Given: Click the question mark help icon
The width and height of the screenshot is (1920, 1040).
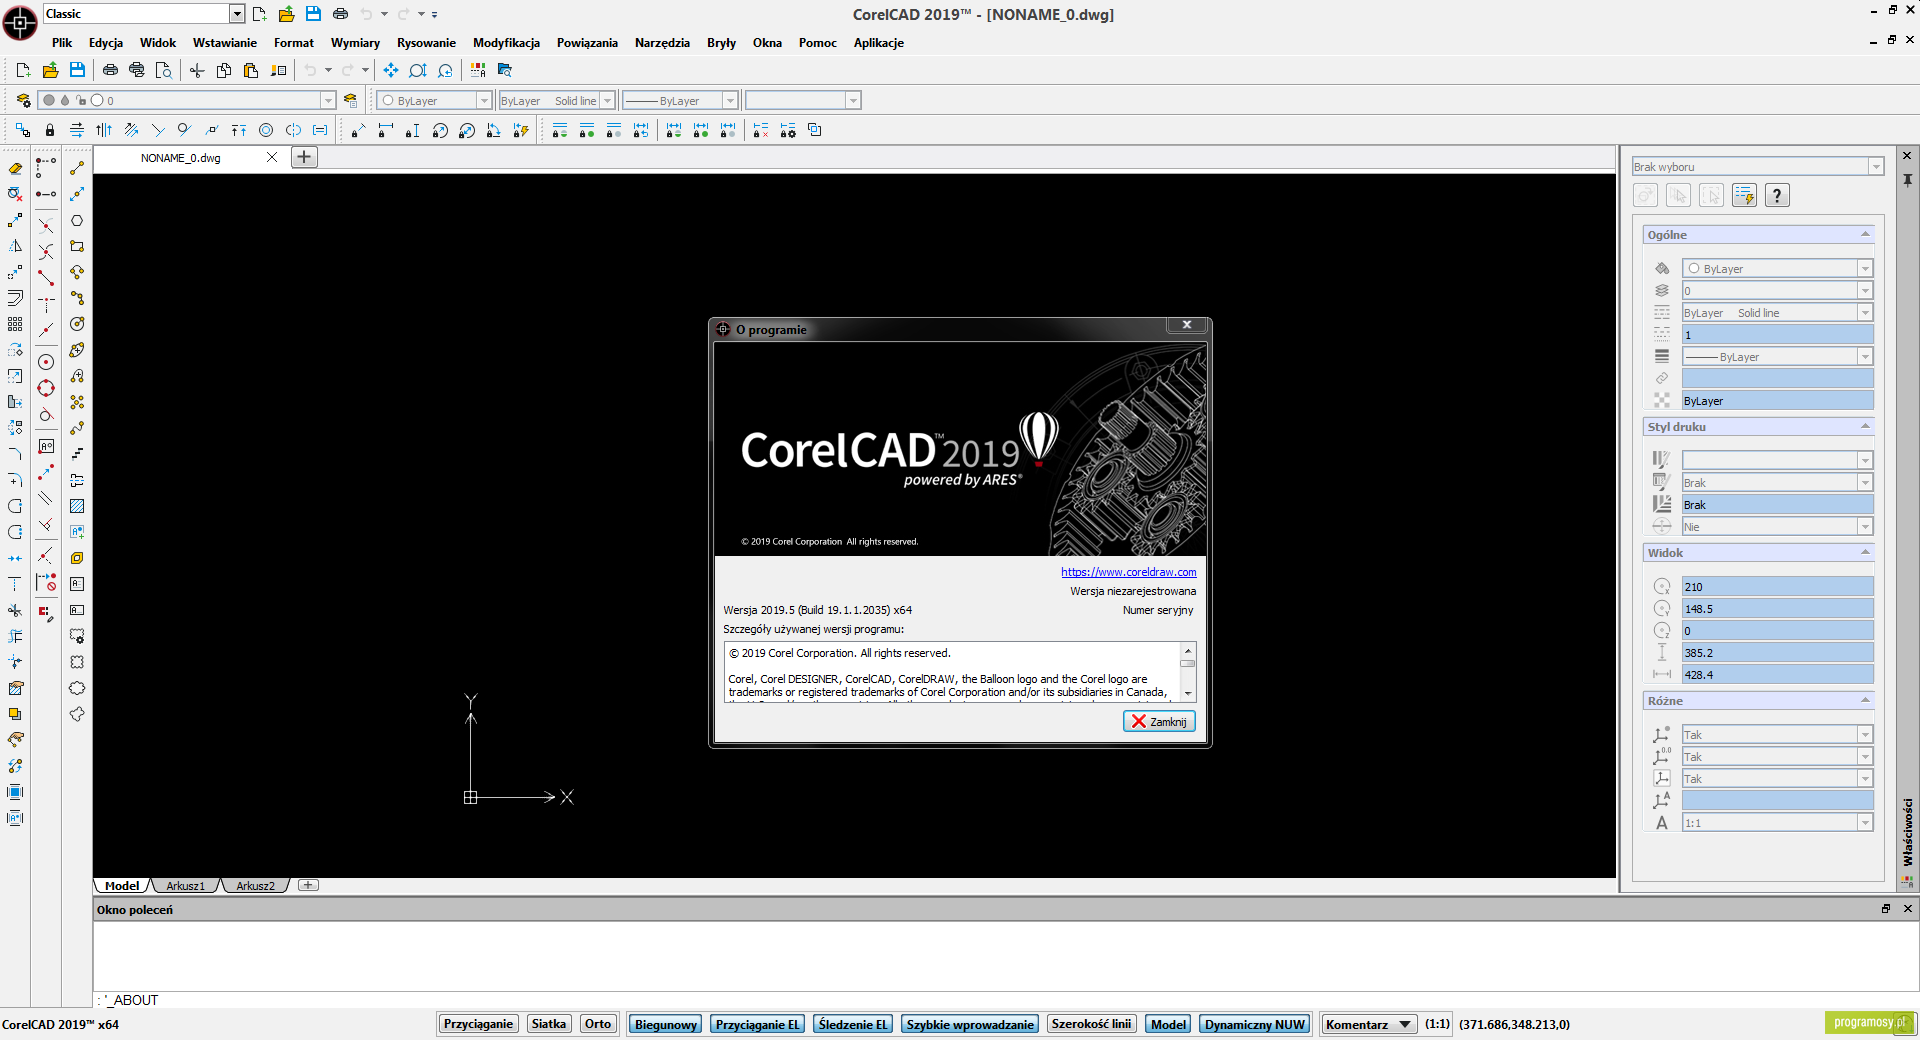Looking at the screenshot, I should click(1777, 195).
